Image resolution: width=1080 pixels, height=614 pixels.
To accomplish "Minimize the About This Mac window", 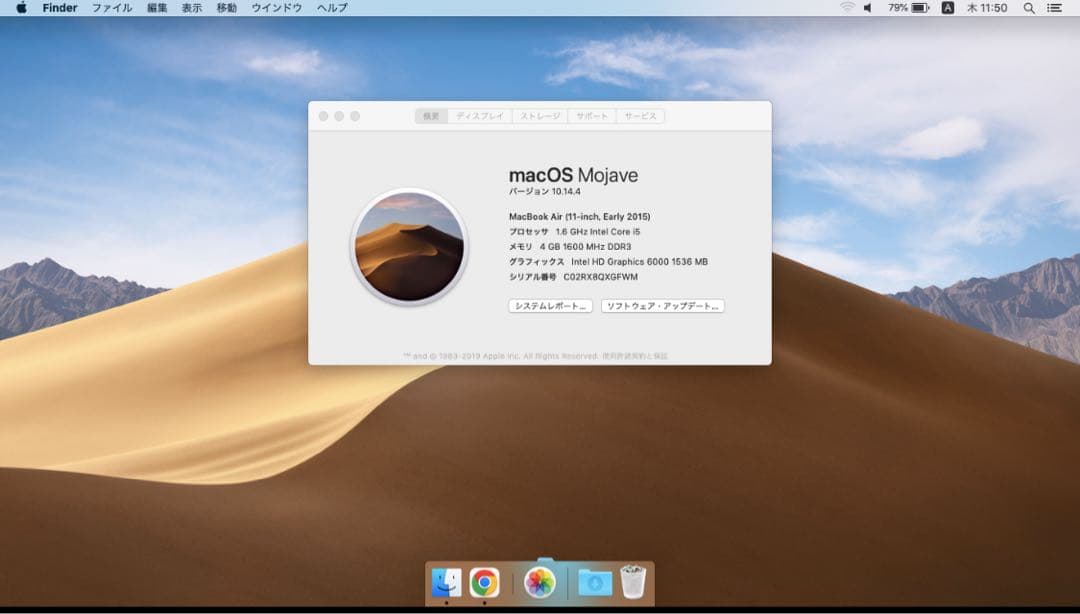I will pyautogui.click(x=339, y=116).
